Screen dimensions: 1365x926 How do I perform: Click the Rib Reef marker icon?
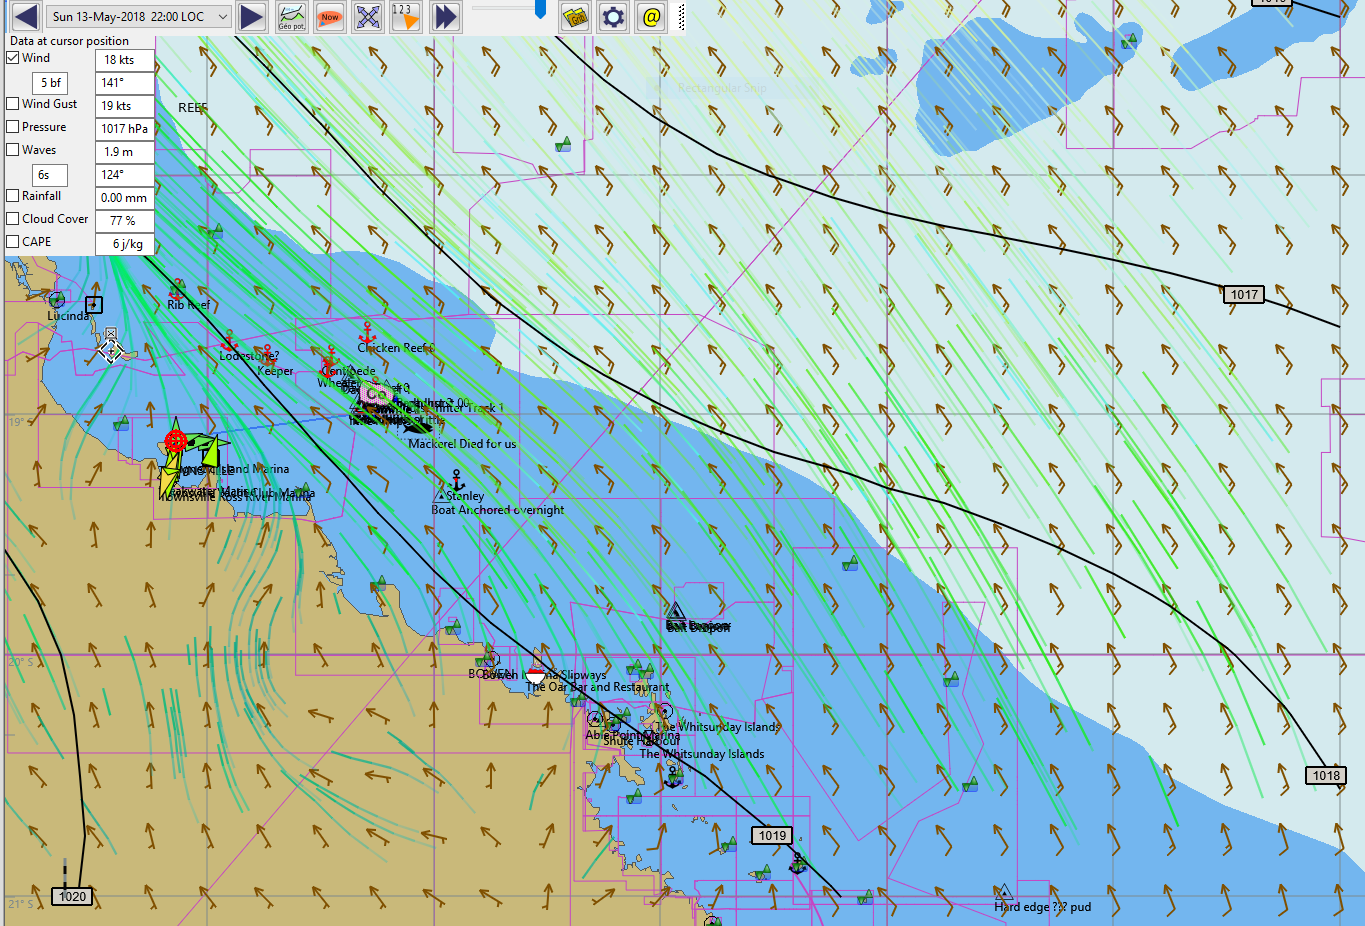tap(178, 288)
